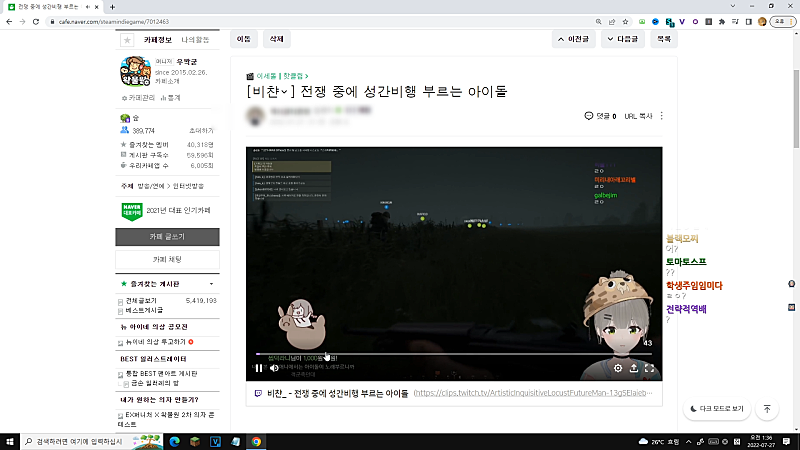Open the Minecraft block taskbar icon
Screen dimensions: 800x450
tap(195, 441)
